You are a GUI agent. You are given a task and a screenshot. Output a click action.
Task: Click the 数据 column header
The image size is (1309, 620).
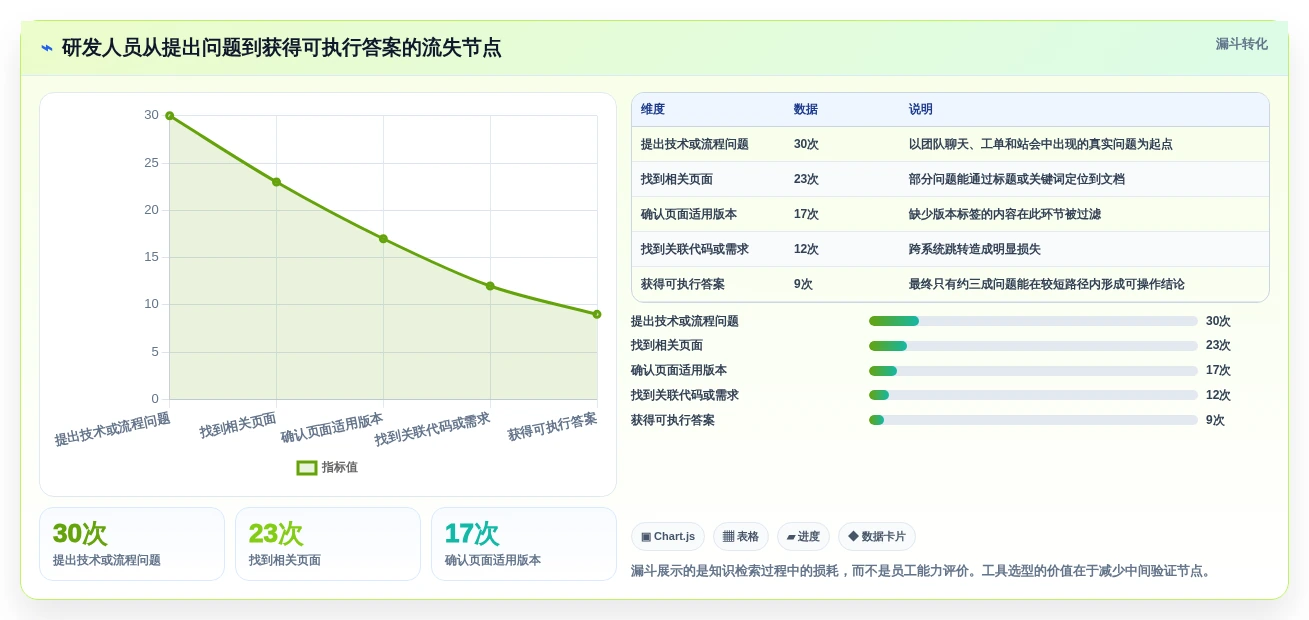click(x=806, y=109)
